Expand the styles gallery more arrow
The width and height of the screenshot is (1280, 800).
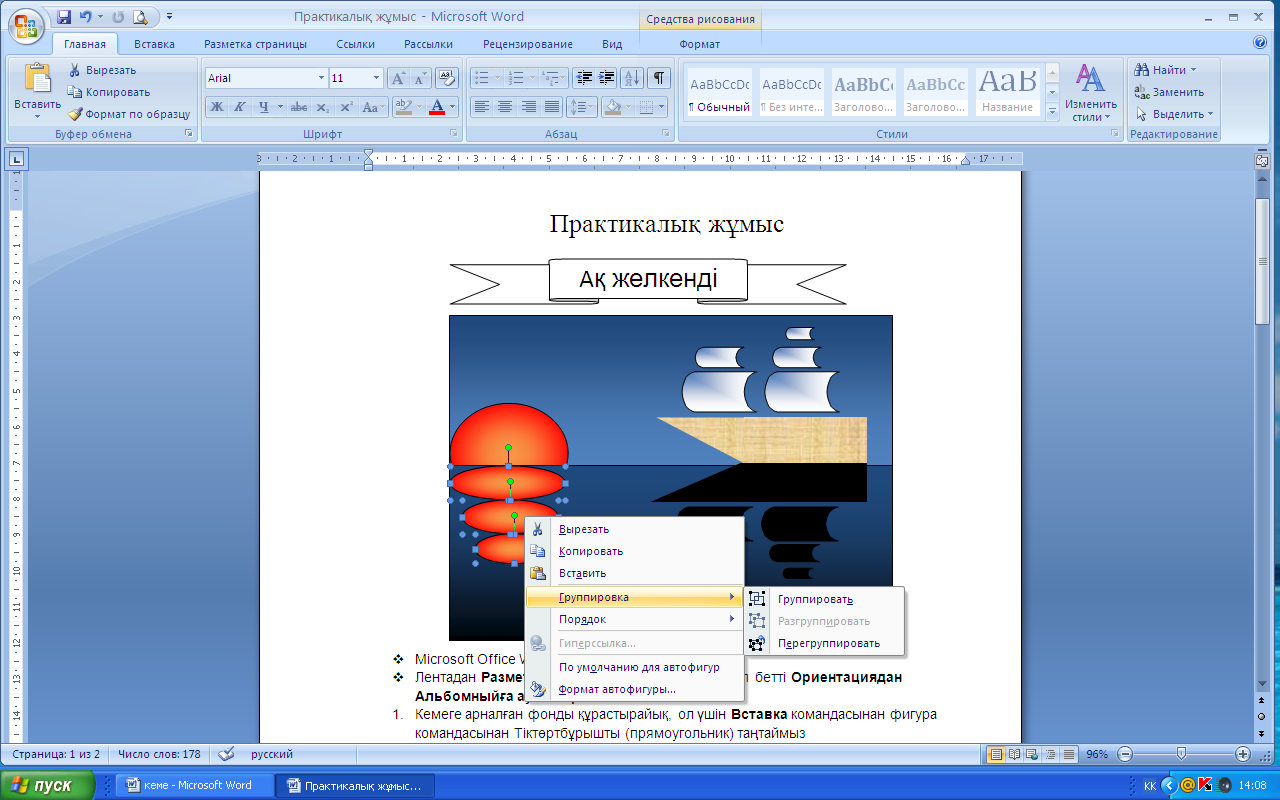(x=1052, y=113)
